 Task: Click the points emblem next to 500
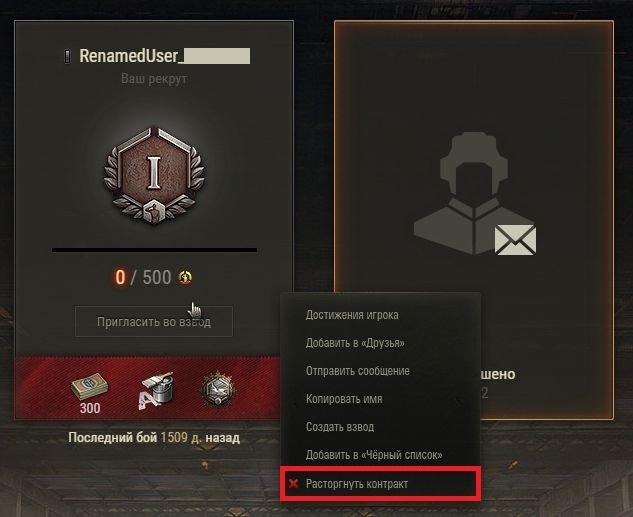pyautogui.click(x=185, y=277)
